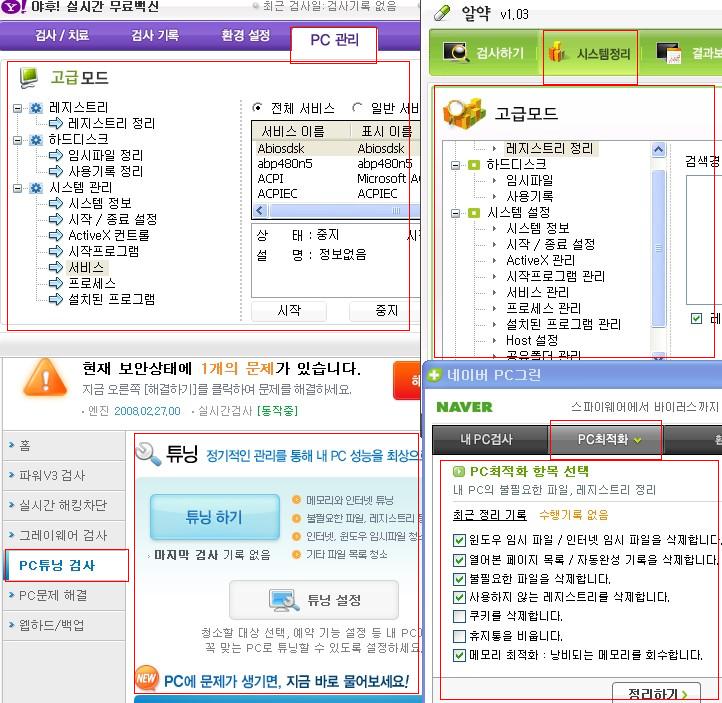Image resolution: width=722 pixels, height=703 pixels.
Task: Open 파워V3 검사 sidebar item
Action: tap(63, 475)
